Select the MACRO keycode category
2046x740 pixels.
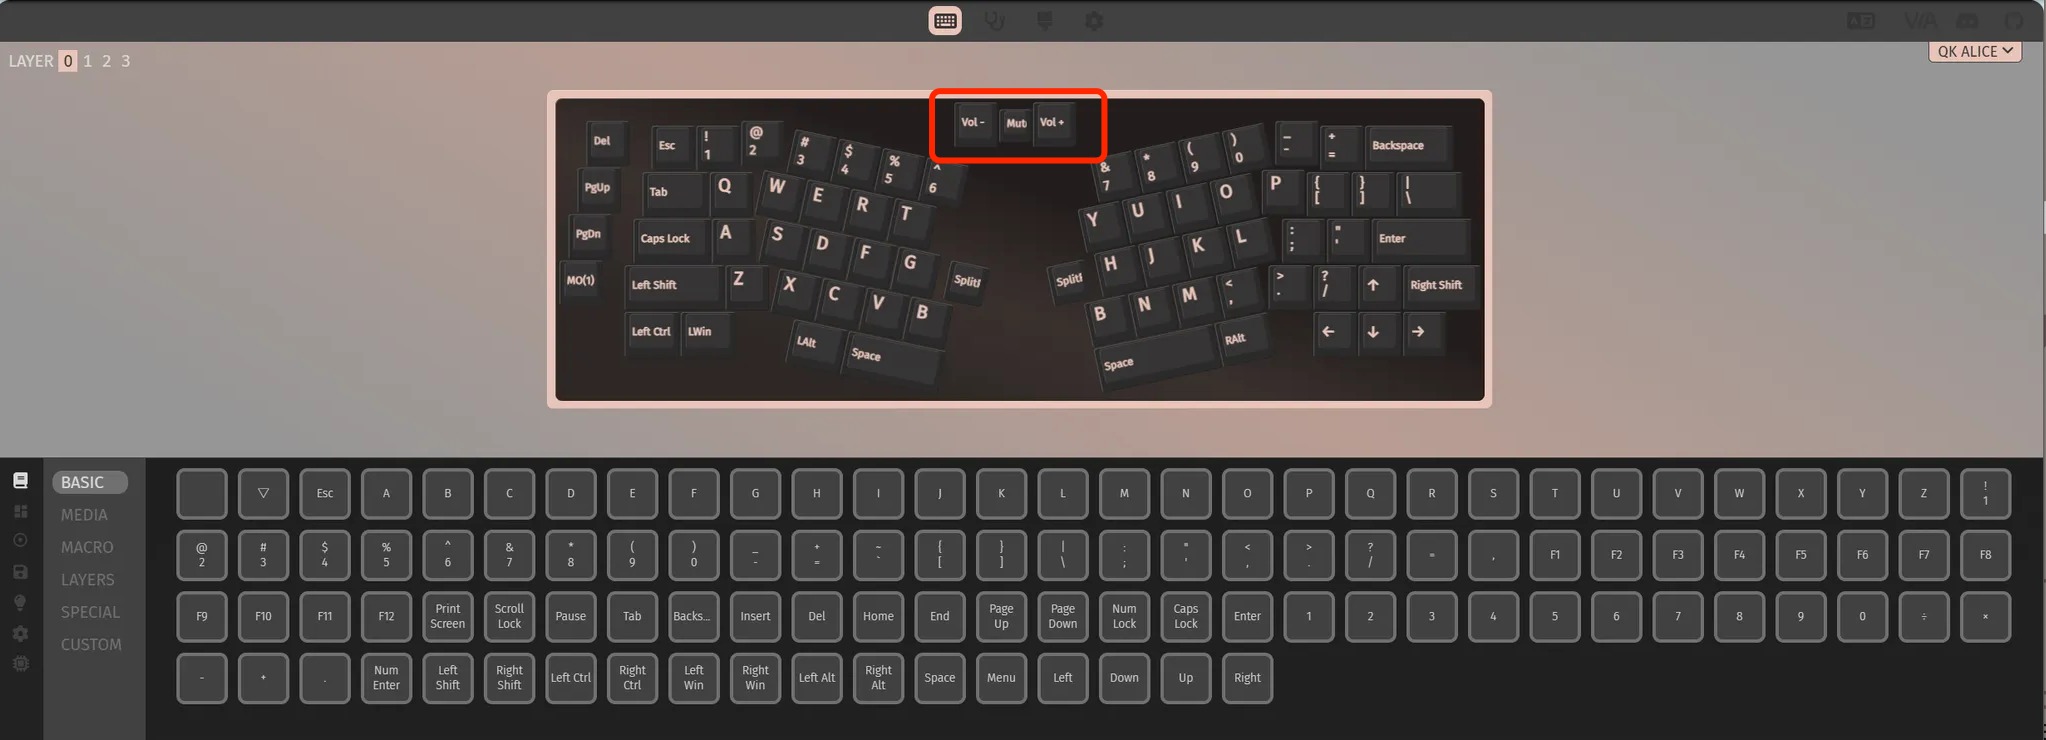(x=87, y=547)
